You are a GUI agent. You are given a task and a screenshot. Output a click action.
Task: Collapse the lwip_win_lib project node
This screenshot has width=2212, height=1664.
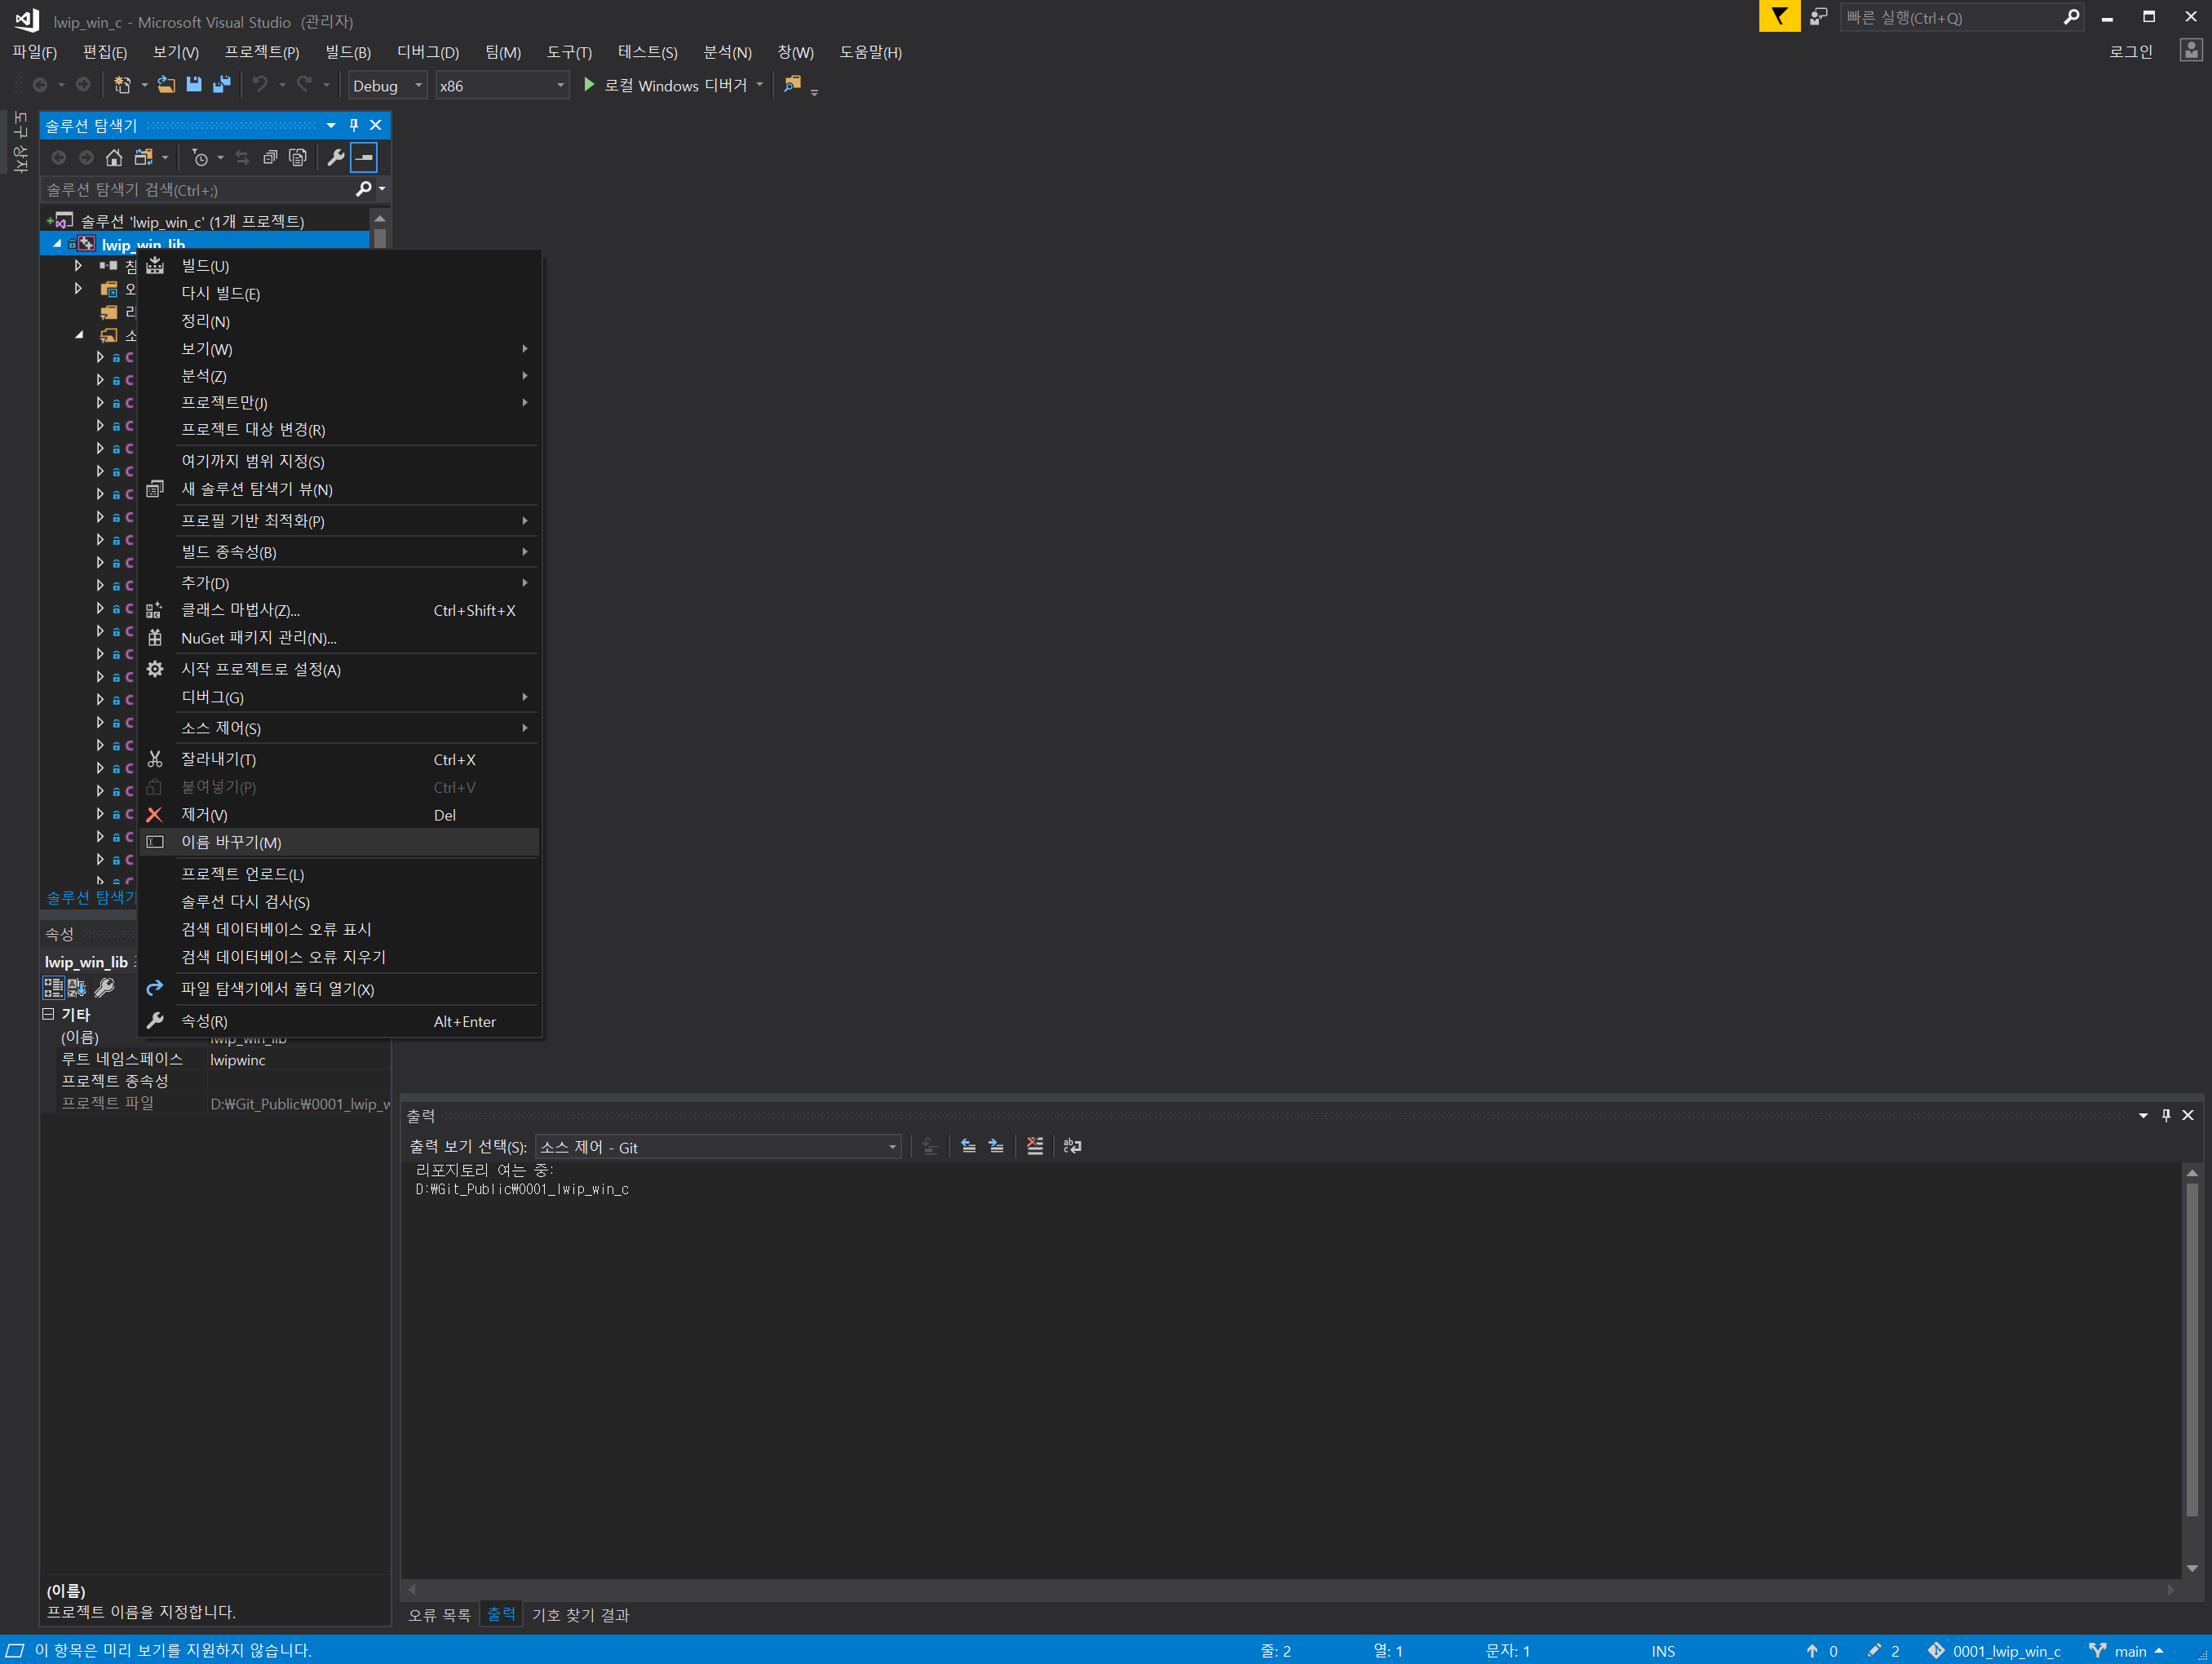[x=57, y=243]
